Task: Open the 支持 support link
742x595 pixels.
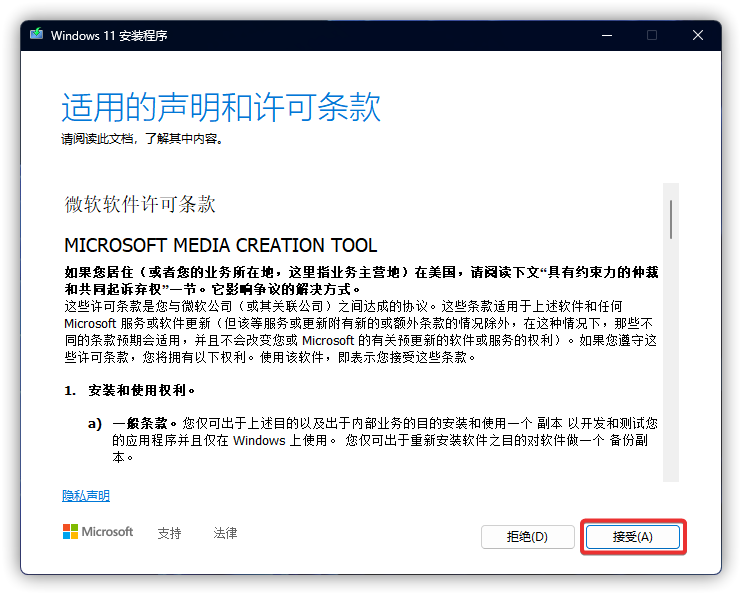Action: coord(169,533)
